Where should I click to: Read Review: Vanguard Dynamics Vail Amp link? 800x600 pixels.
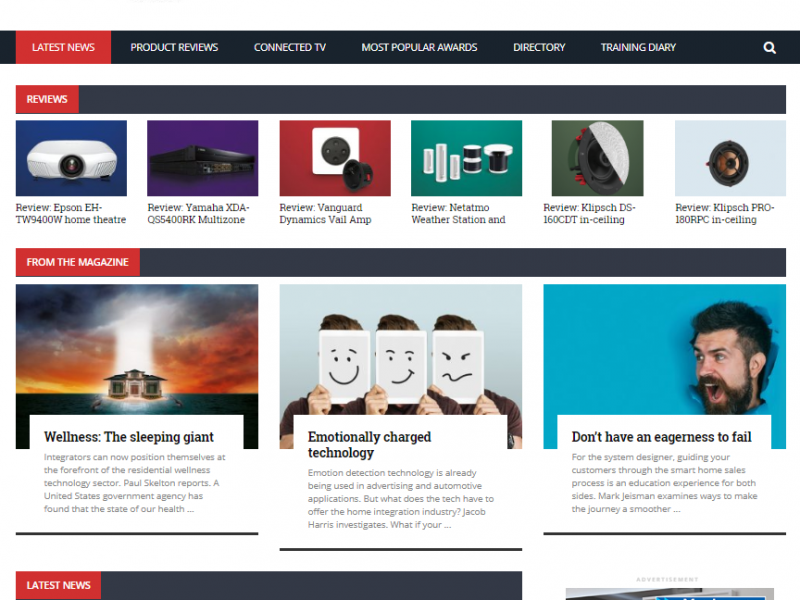coord(326,213)
